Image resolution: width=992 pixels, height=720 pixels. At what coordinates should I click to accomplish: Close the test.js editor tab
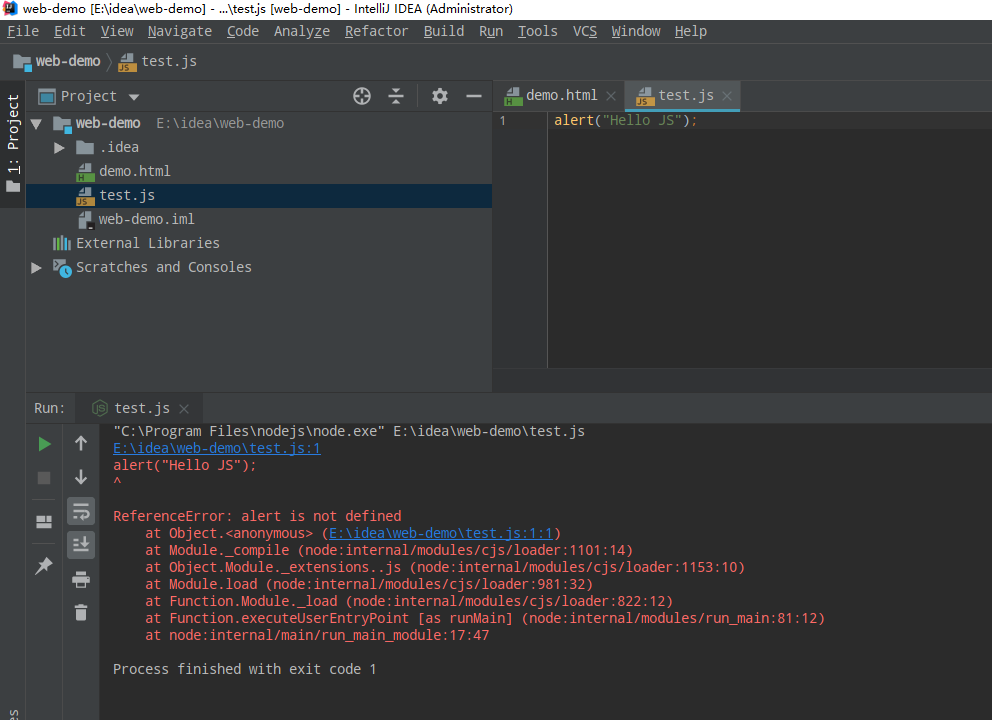tap(728, 96)
